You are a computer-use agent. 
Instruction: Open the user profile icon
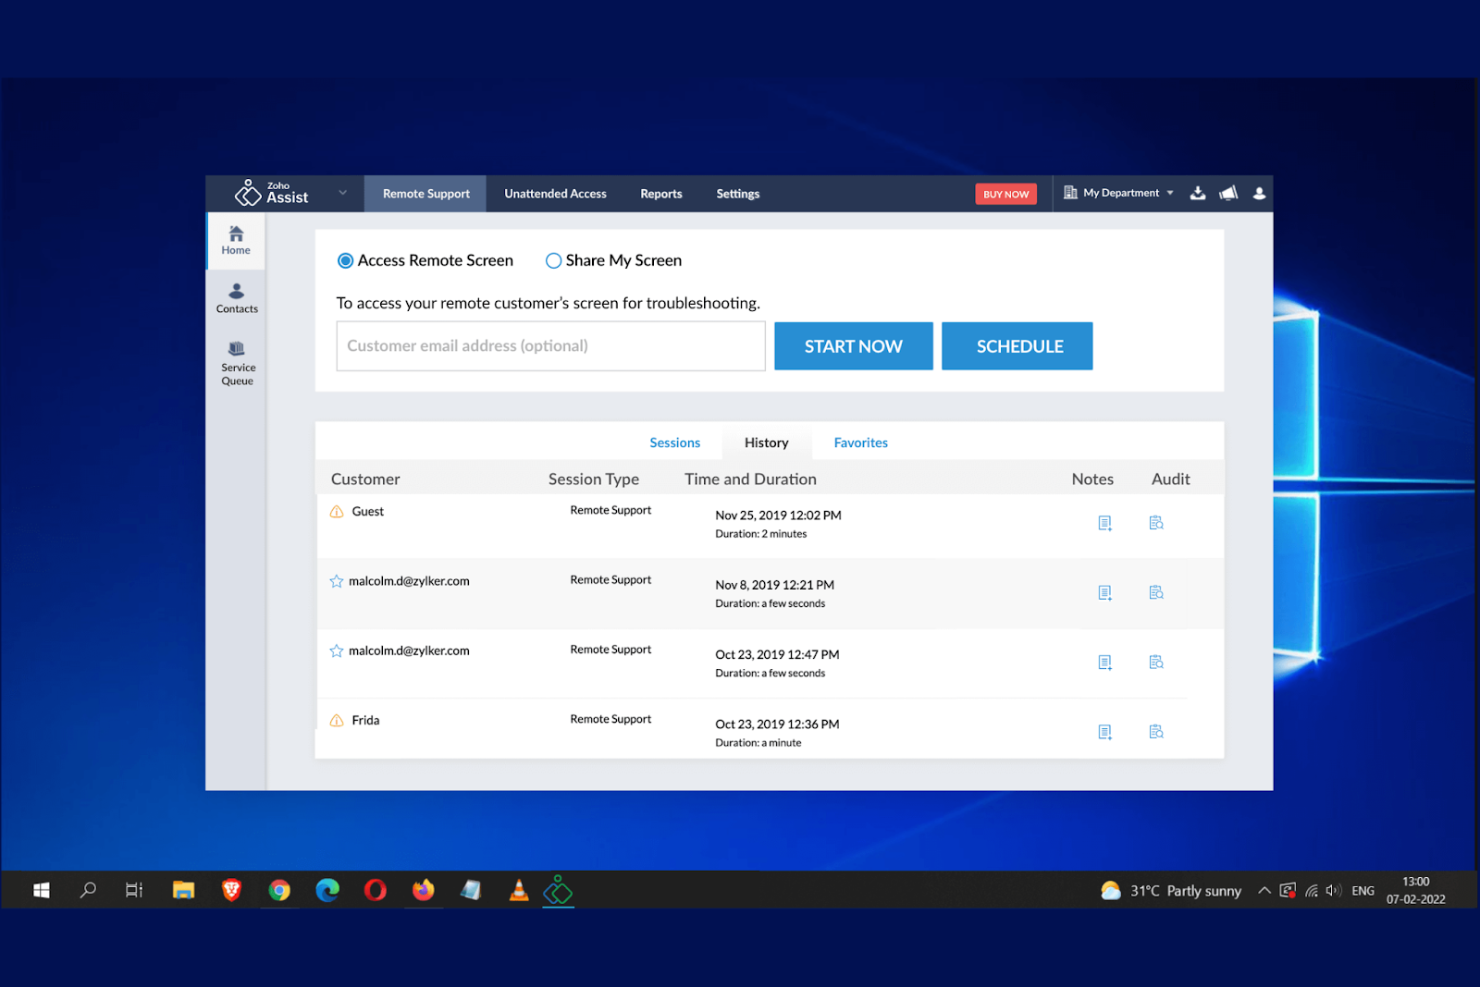click(x=1259, y=193)
